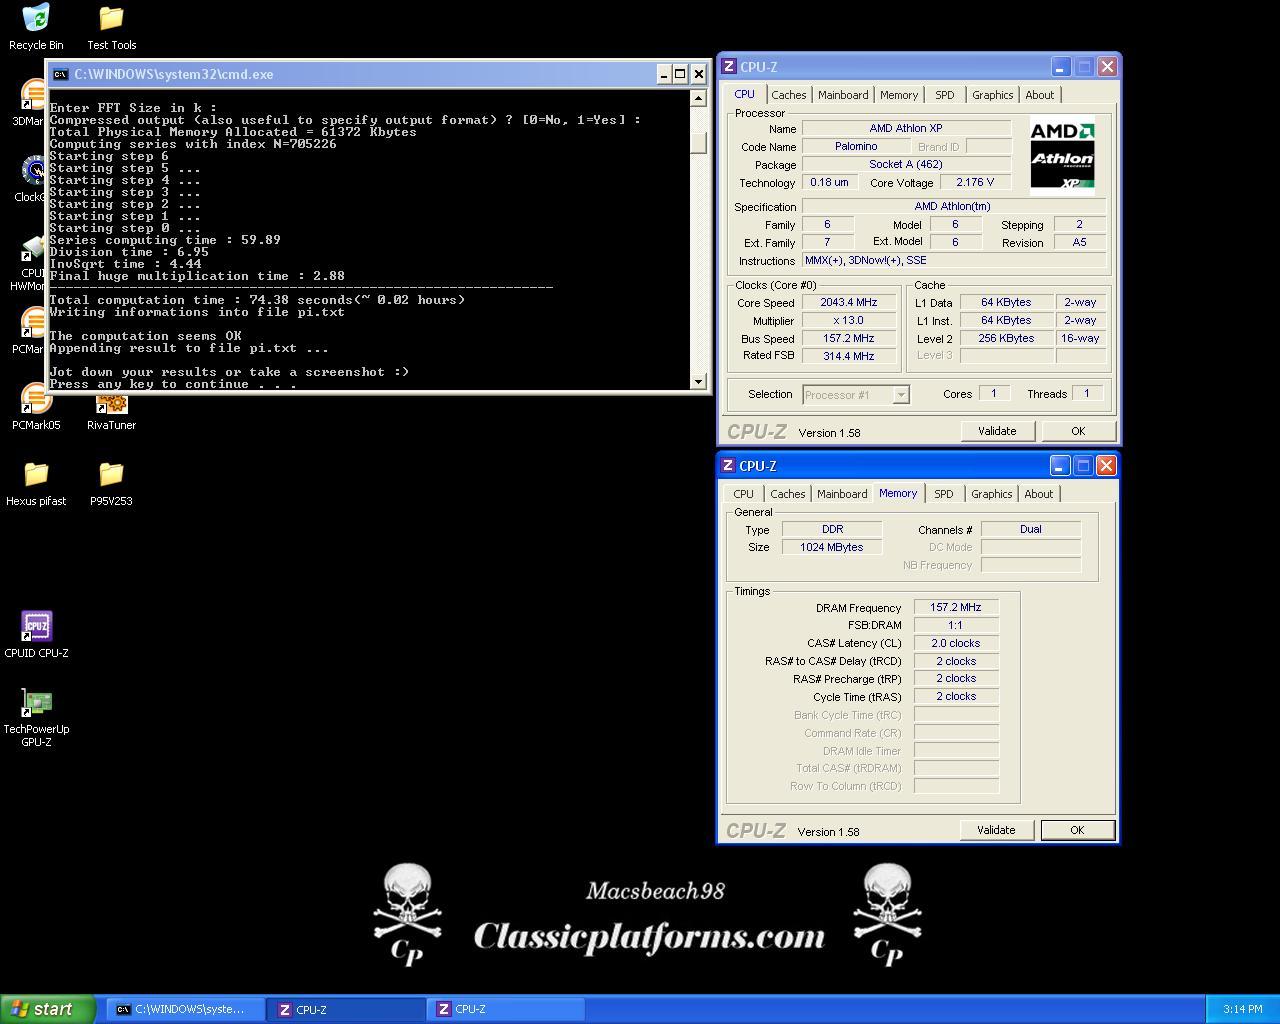
Task: Click the system tray clock 3:14 PM
Action: click(x=1242, y=1010)
